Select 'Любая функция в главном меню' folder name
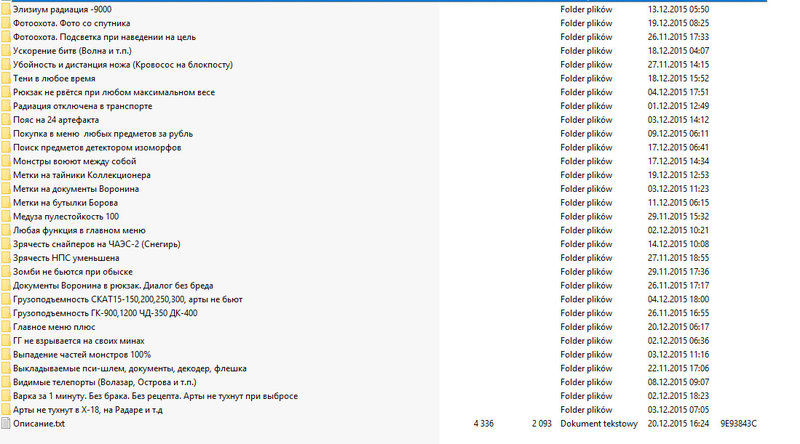 [x=79, y=230]
